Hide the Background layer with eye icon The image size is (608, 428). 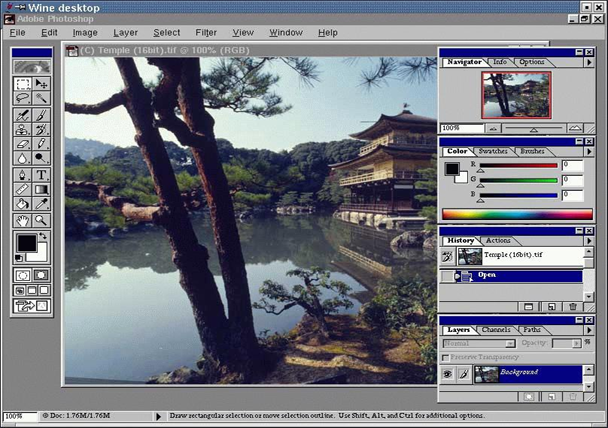point(448,373)
